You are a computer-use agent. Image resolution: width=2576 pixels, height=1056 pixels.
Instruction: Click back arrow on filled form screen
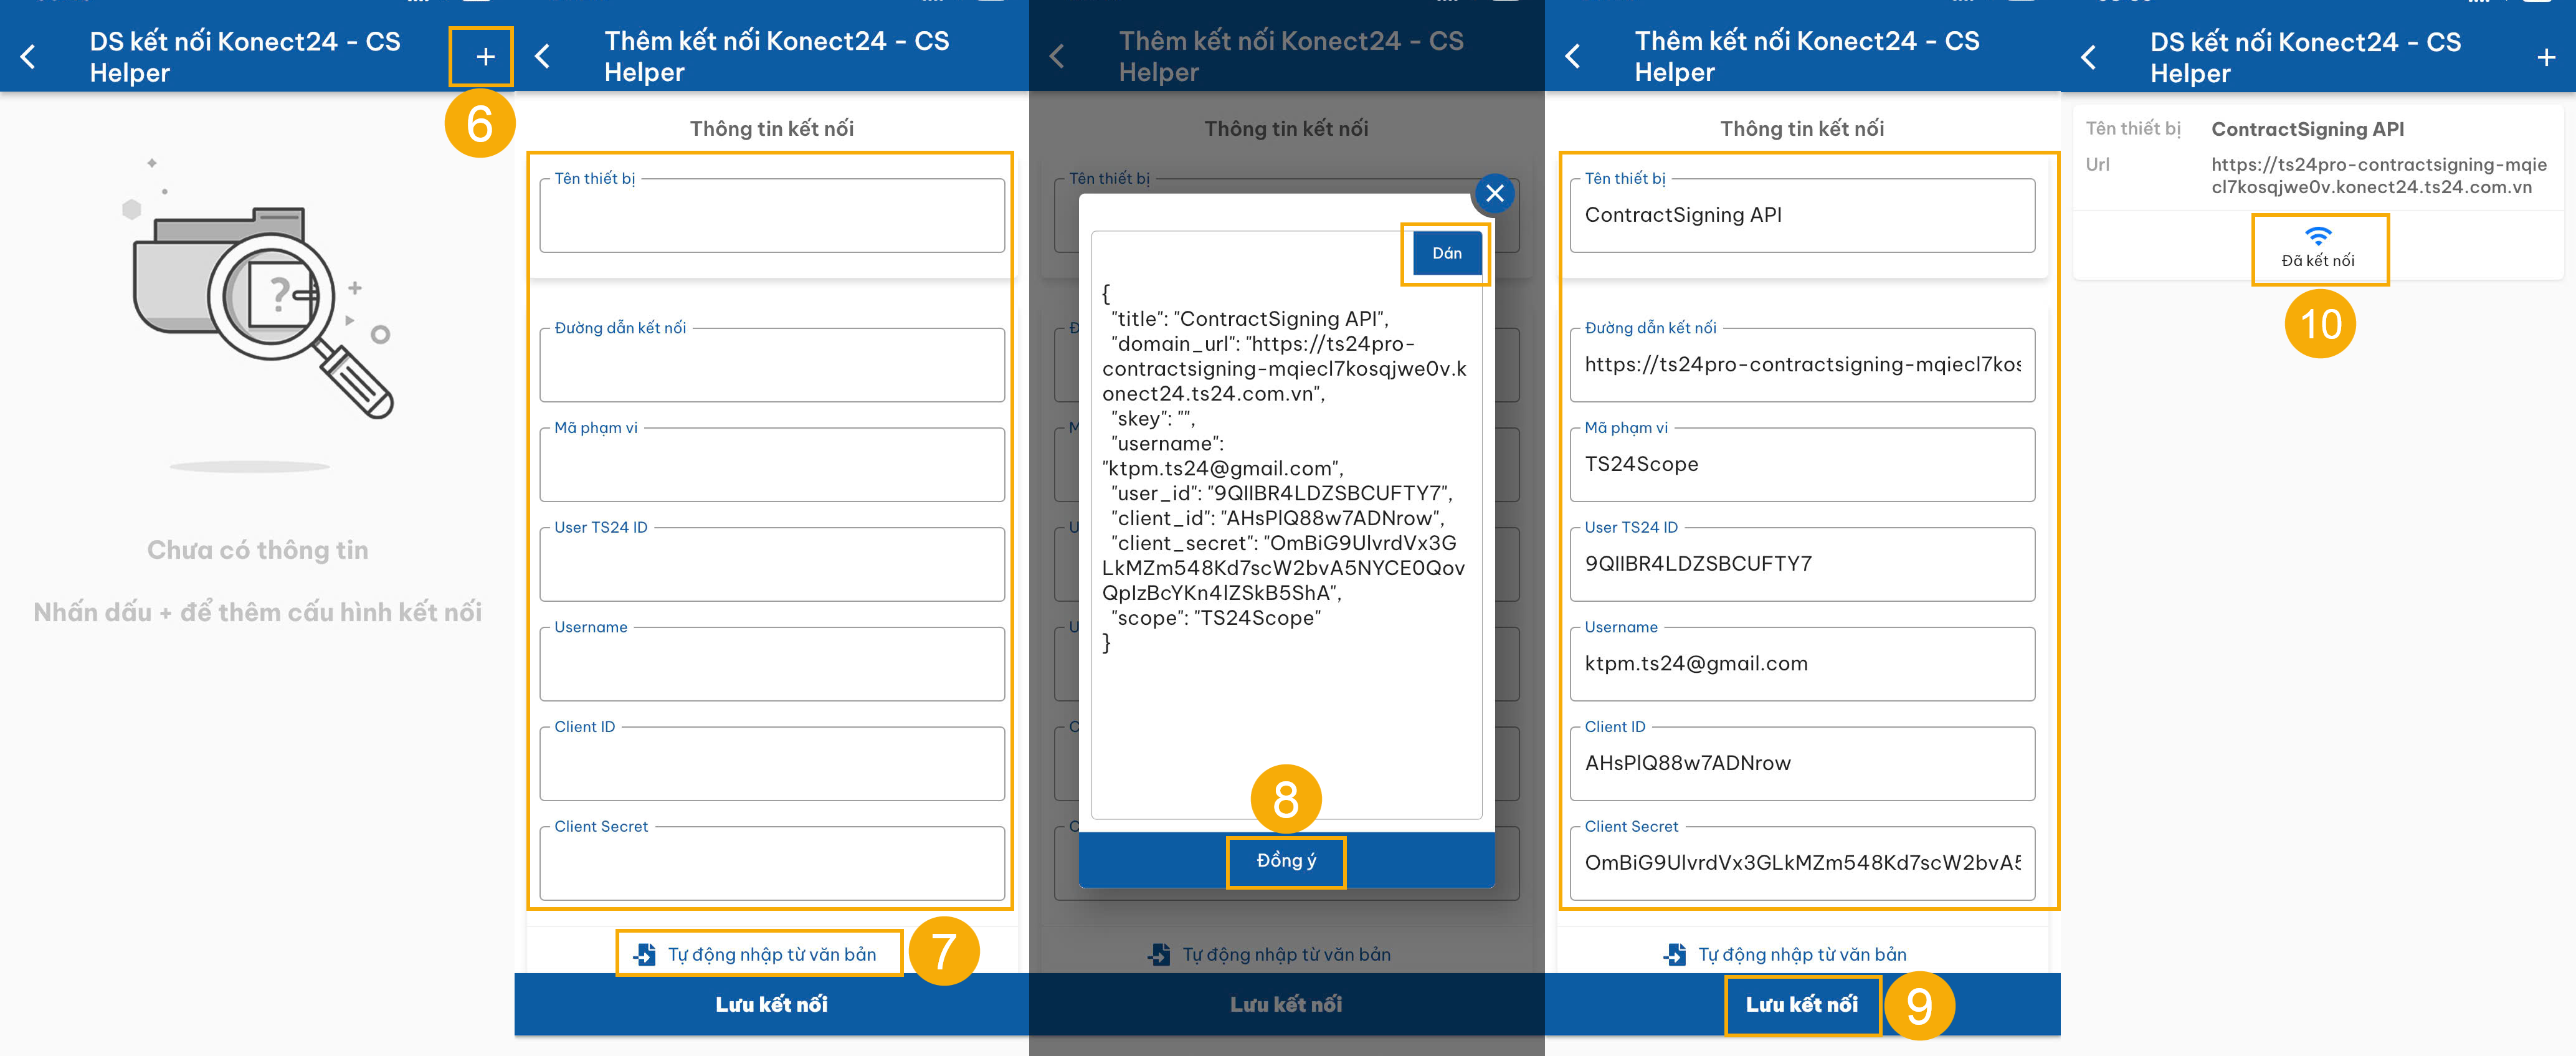[1573, 57]
